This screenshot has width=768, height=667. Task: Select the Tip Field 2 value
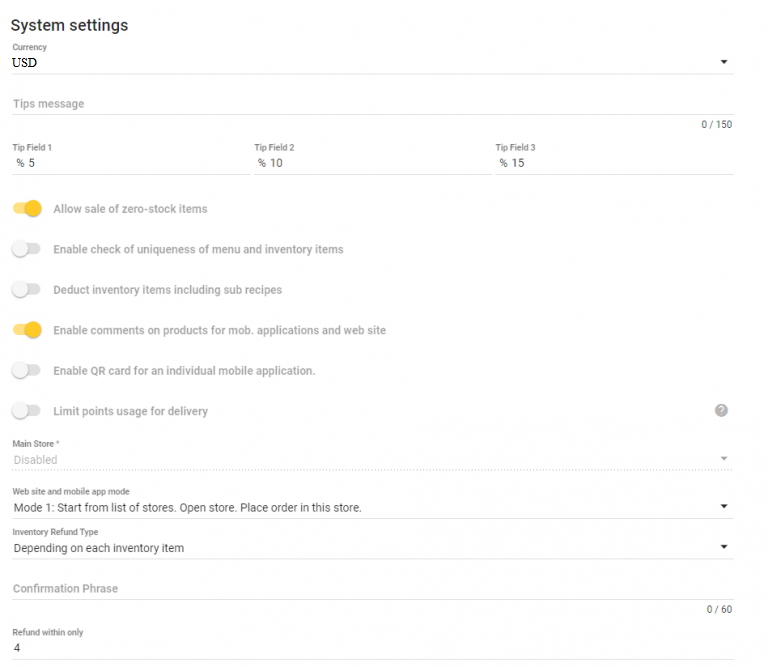[x=276, y=163]
